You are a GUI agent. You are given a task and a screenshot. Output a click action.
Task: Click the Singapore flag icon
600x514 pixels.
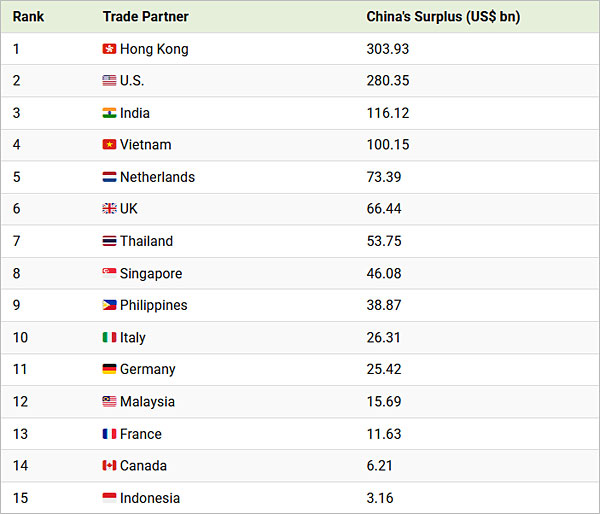coord(109,273)
